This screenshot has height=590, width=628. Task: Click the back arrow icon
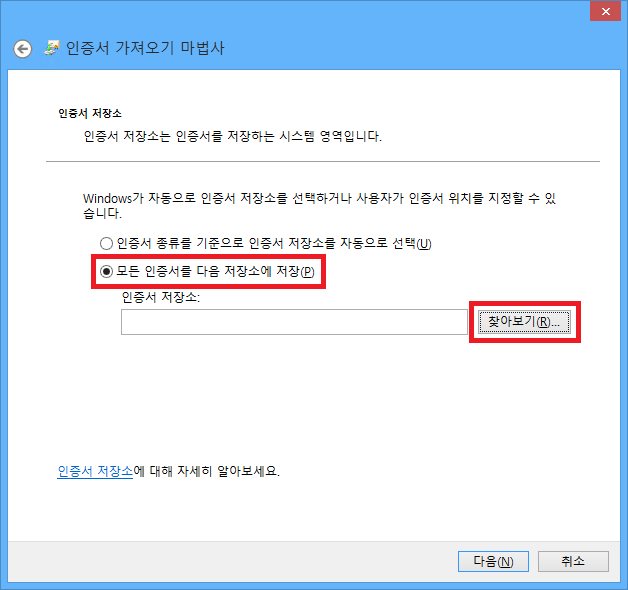(x=22, y=49)
